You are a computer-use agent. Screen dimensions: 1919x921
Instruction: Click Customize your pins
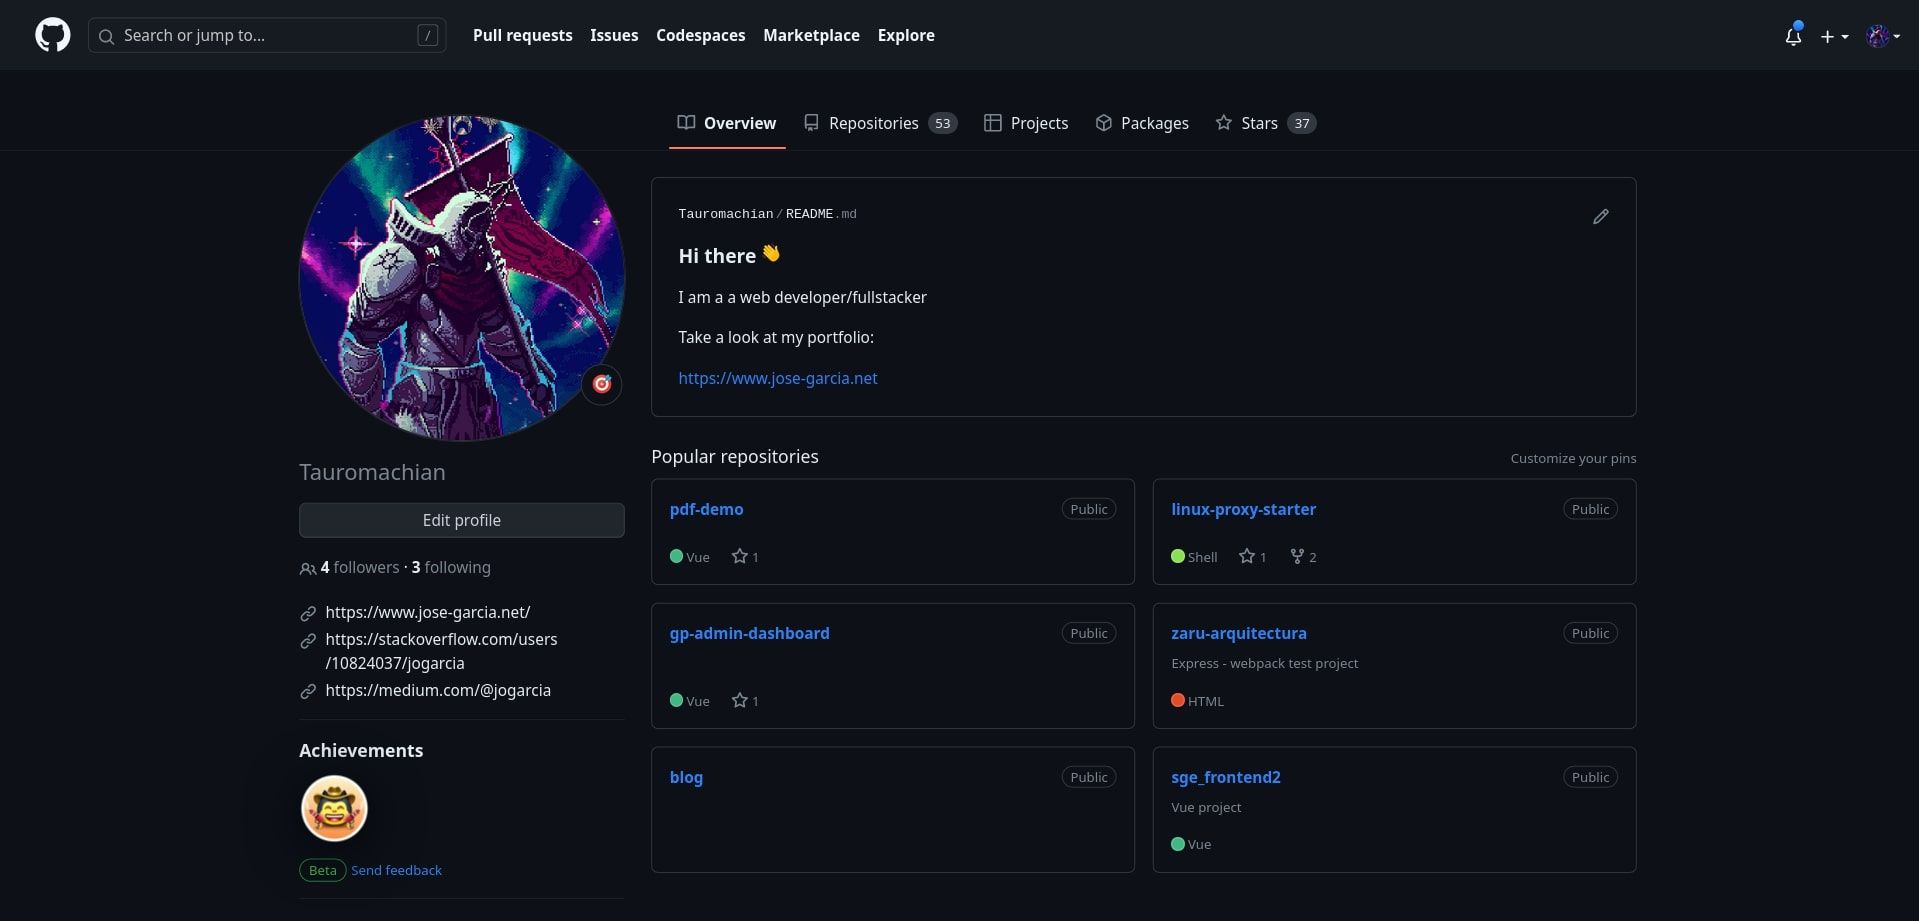[1572, 458]
